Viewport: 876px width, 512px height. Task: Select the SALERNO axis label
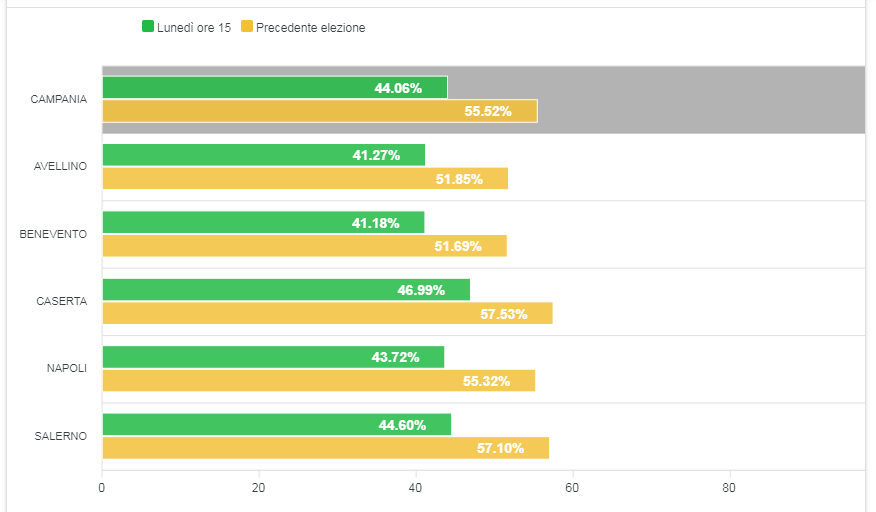coord(62,436)
